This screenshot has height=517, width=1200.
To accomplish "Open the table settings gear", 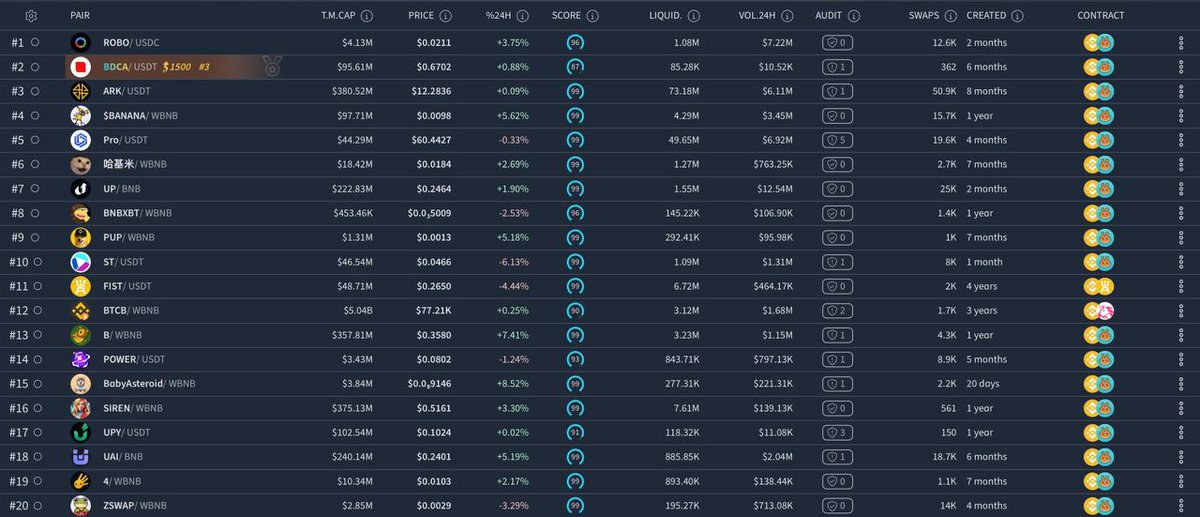I will pyautogui.click(x=31, y=16).
